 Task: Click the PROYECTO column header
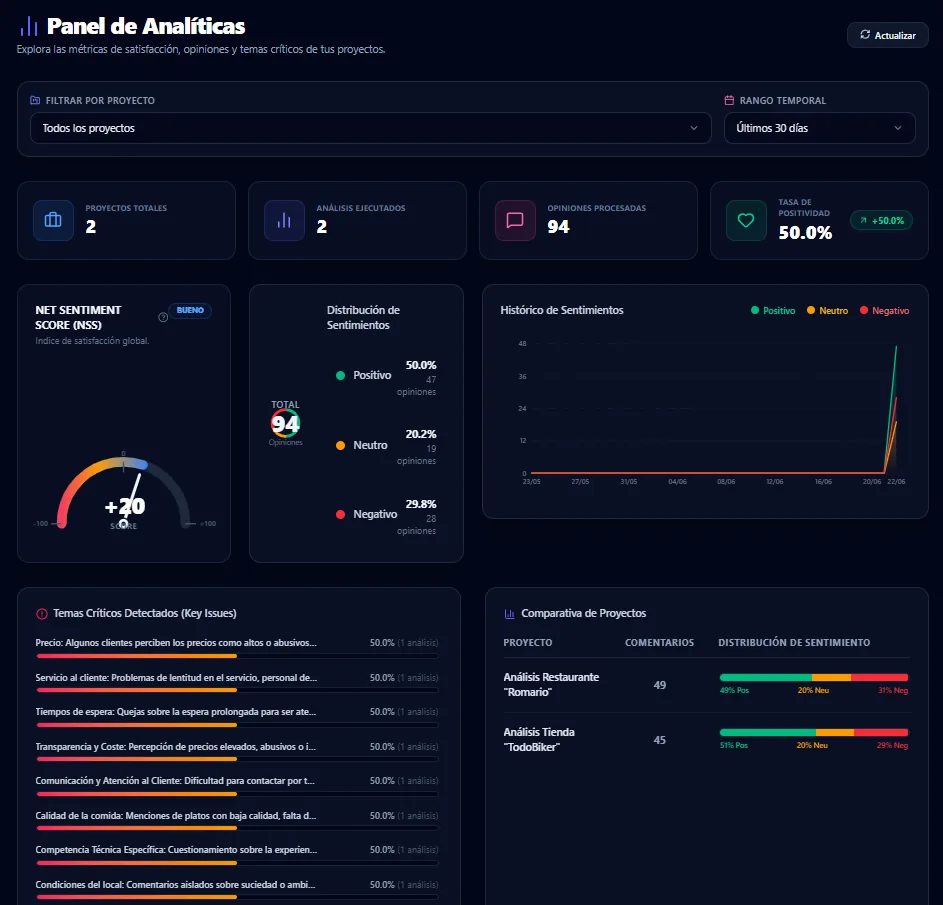tap(527, 642)
